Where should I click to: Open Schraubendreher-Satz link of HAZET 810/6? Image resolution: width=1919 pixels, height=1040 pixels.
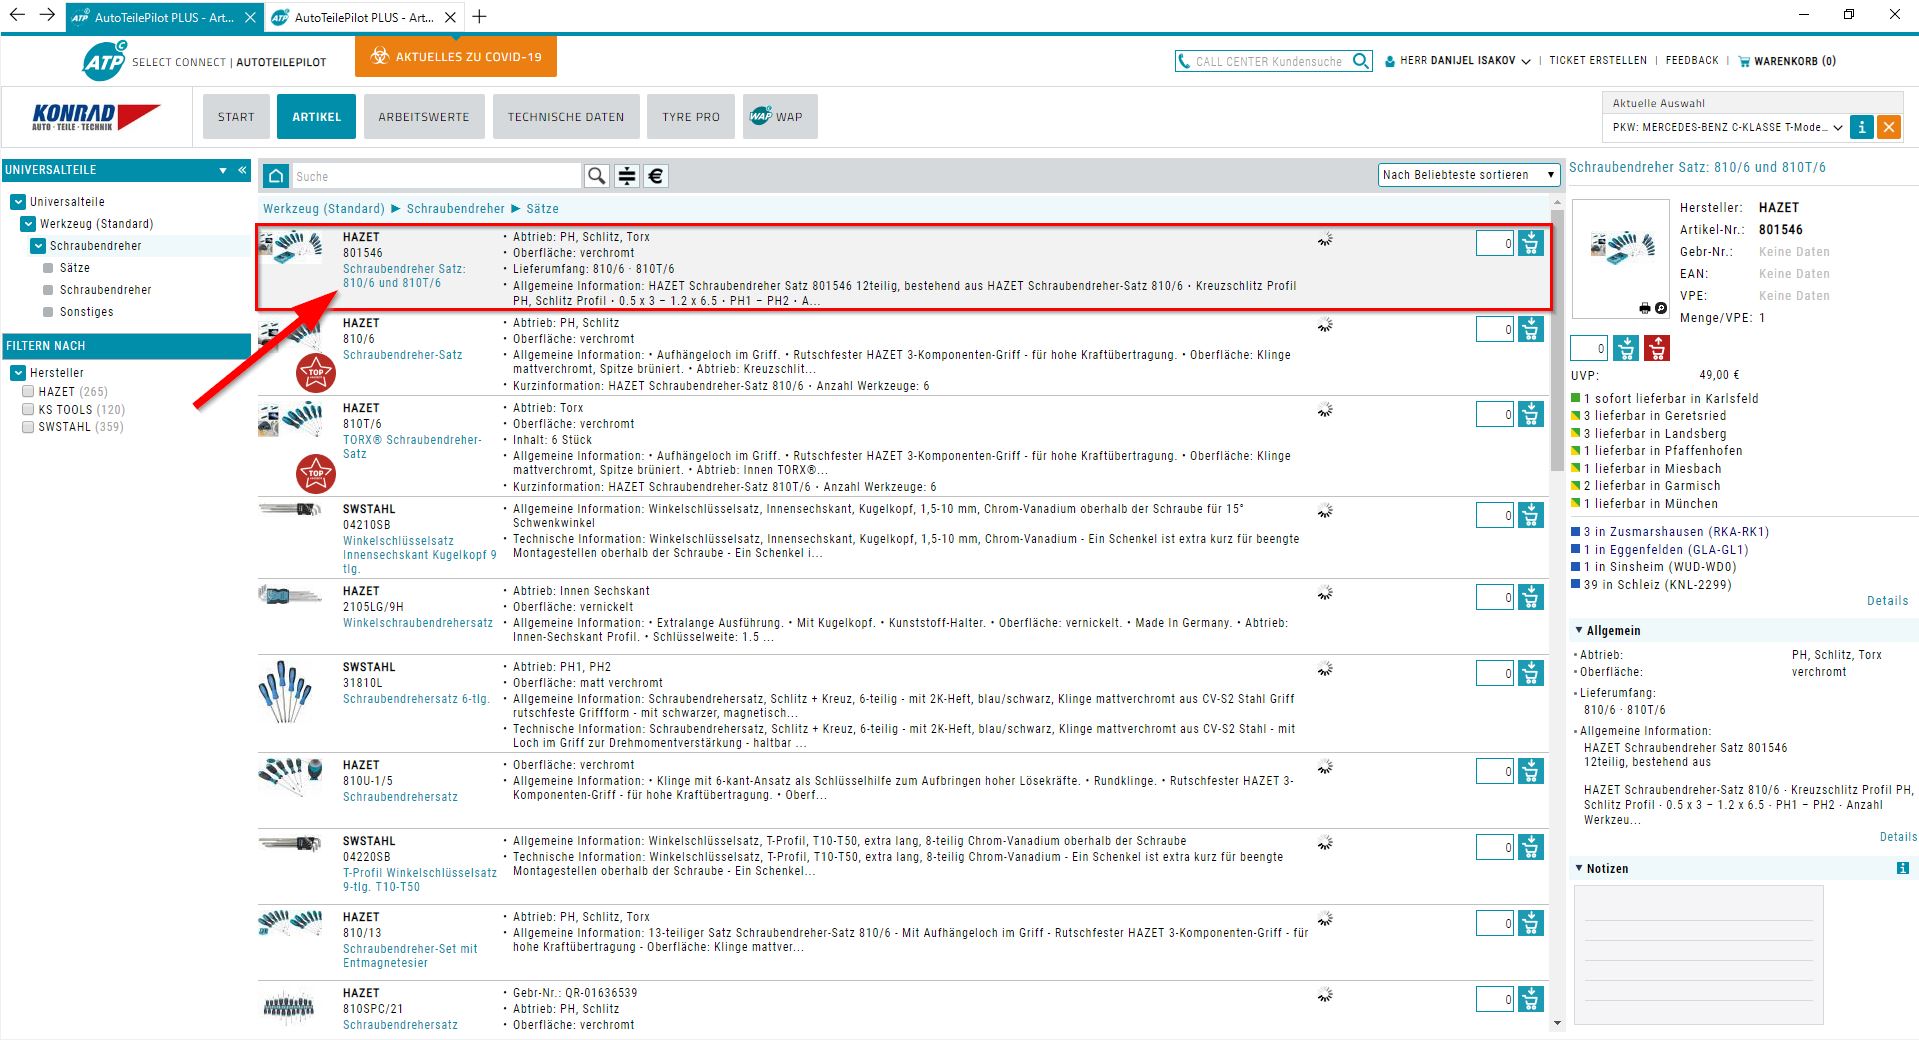click(403, 355)
